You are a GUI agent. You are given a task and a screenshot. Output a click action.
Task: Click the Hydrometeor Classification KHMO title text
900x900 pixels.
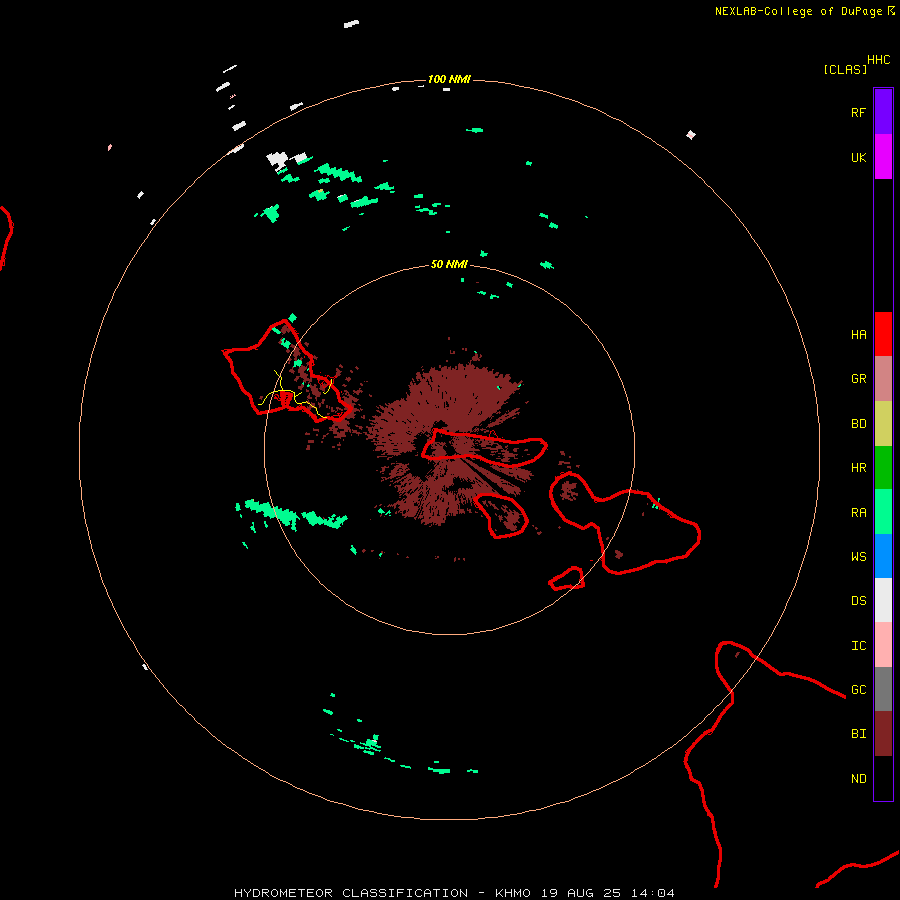point(454,893)
